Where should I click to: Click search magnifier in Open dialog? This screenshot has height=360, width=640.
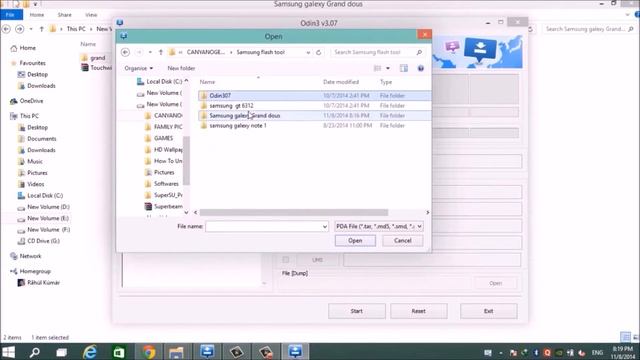click(x=419, y=52)
